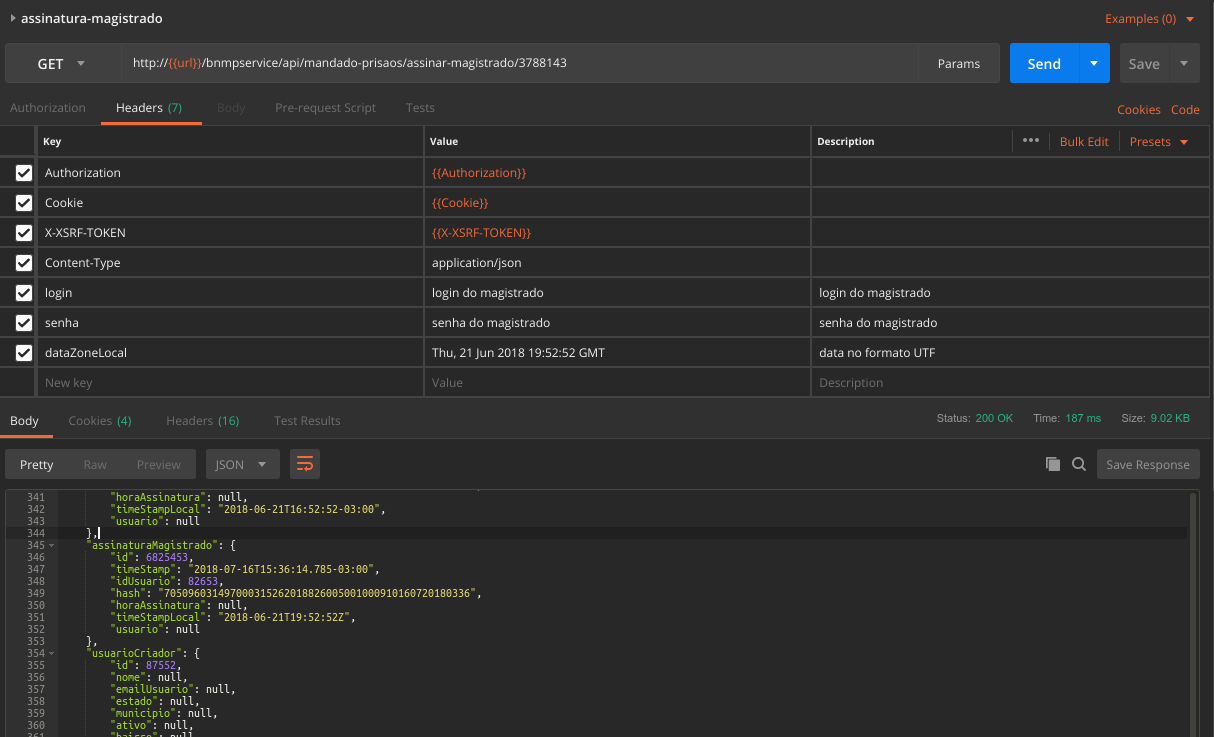Switch to Preview response view

click(x=159, y=464)
